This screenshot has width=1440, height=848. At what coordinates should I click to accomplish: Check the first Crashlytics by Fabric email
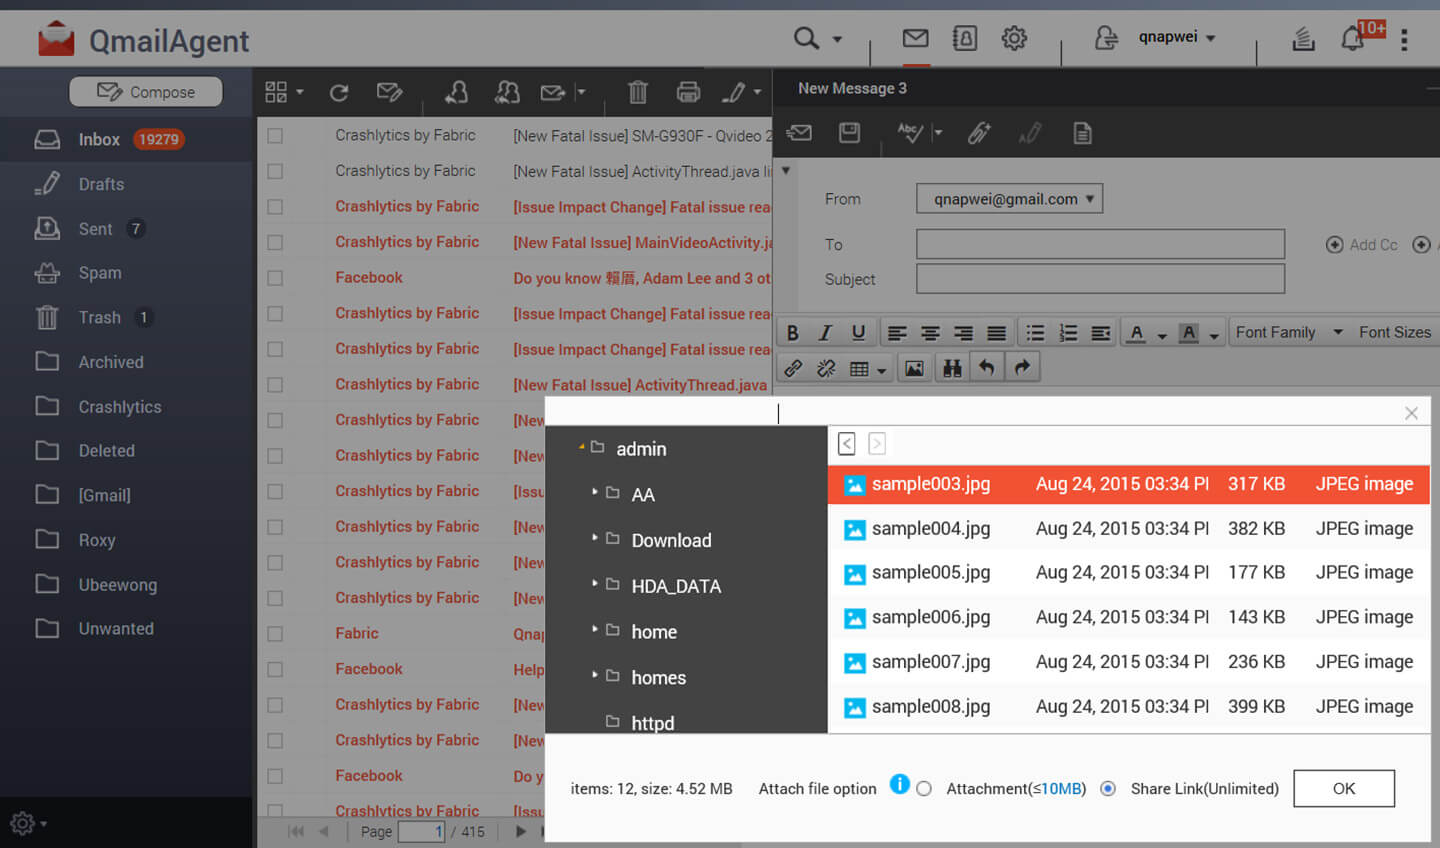[x=275, y=136]
